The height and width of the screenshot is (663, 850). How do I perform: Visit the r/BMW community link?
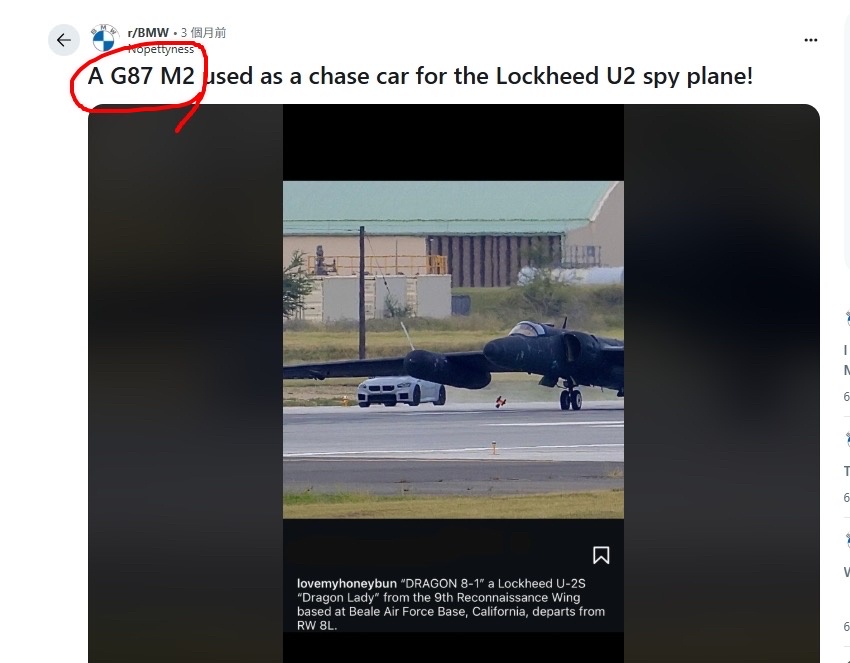pos(148,33)
